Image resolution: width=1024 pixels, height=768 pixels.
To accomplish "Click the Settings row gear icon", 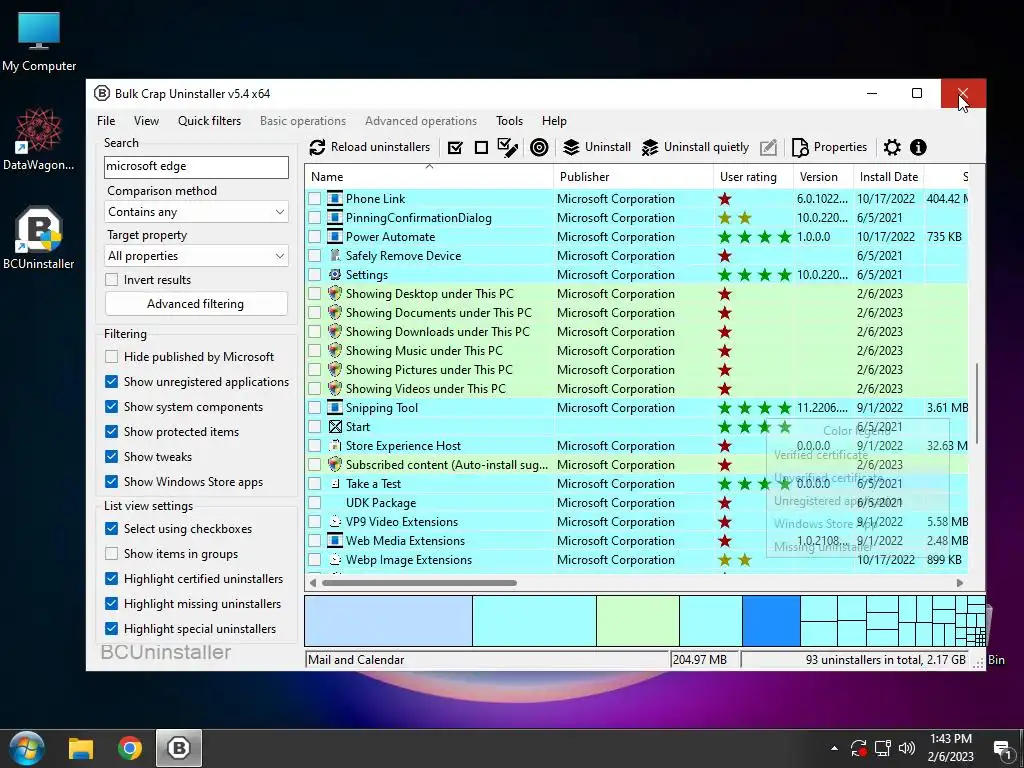I will (x=335, y=275).
